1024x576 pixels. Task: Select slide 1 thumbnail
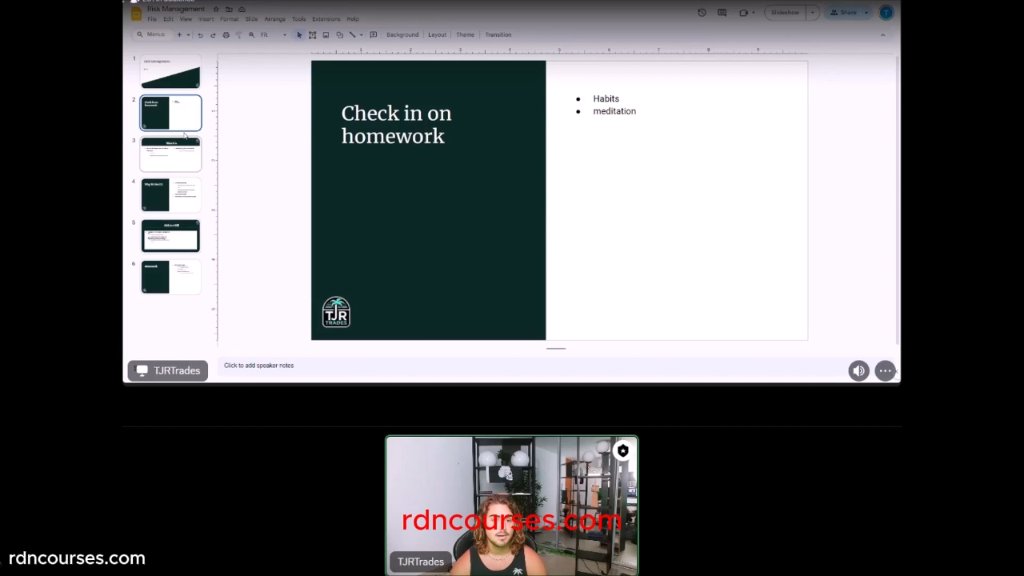click(170, 72)
